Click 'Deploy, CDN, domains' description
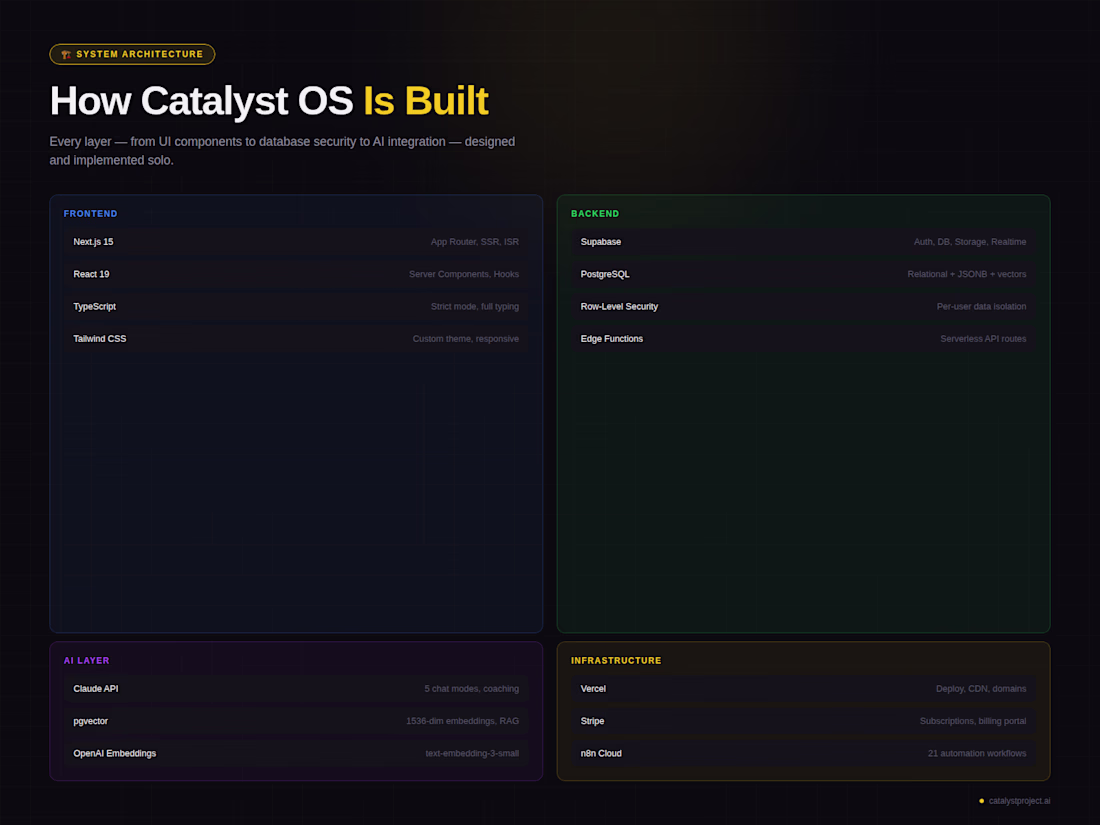The image size is (1100, 825). 981,689
